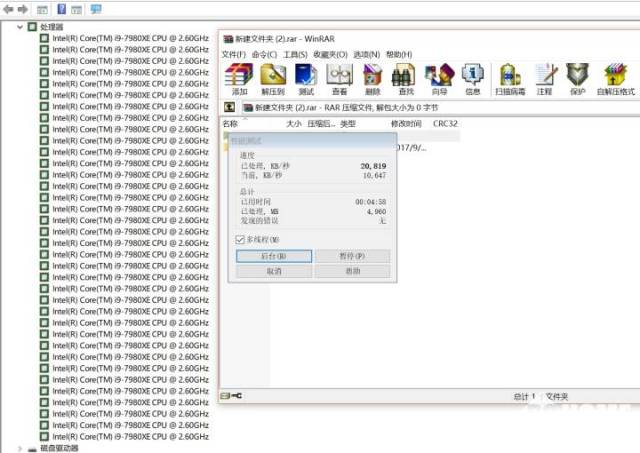Sort by the 修改时间 column header
This screenshot has height=453, width=640.
tap(406, 124)
